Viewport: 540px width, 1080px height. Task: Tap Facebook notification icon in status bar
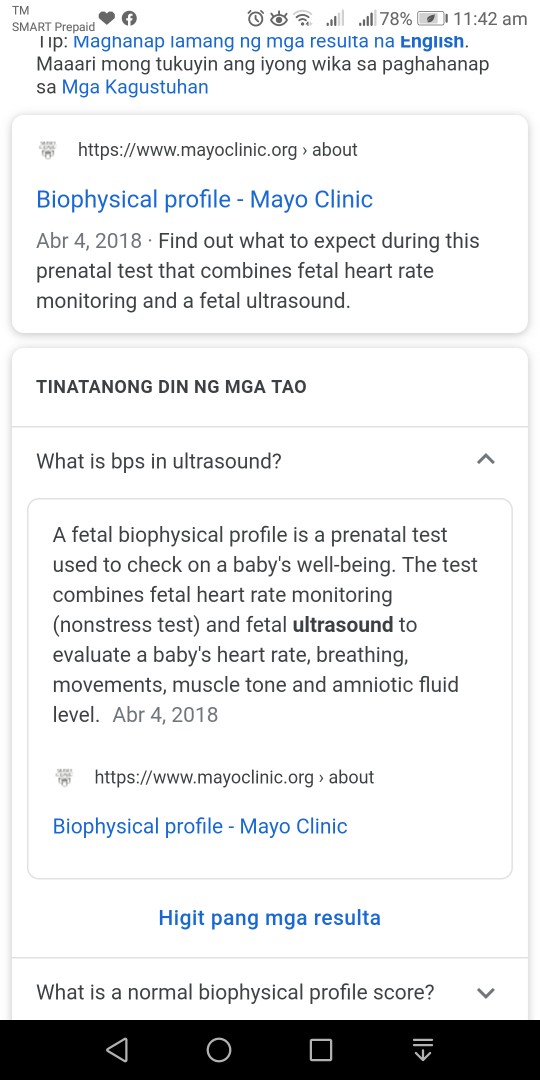point(129,19)
